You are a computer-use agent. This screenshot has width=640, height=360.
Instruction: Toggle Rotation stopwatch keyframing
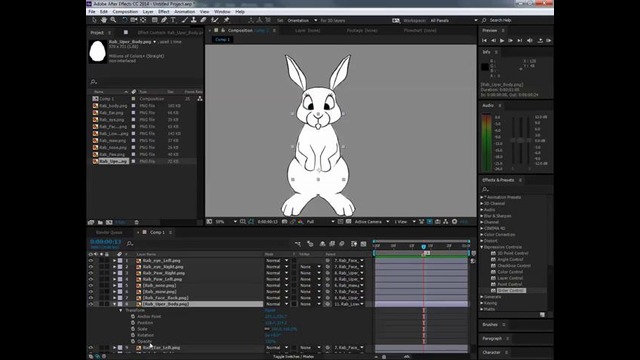133,335
